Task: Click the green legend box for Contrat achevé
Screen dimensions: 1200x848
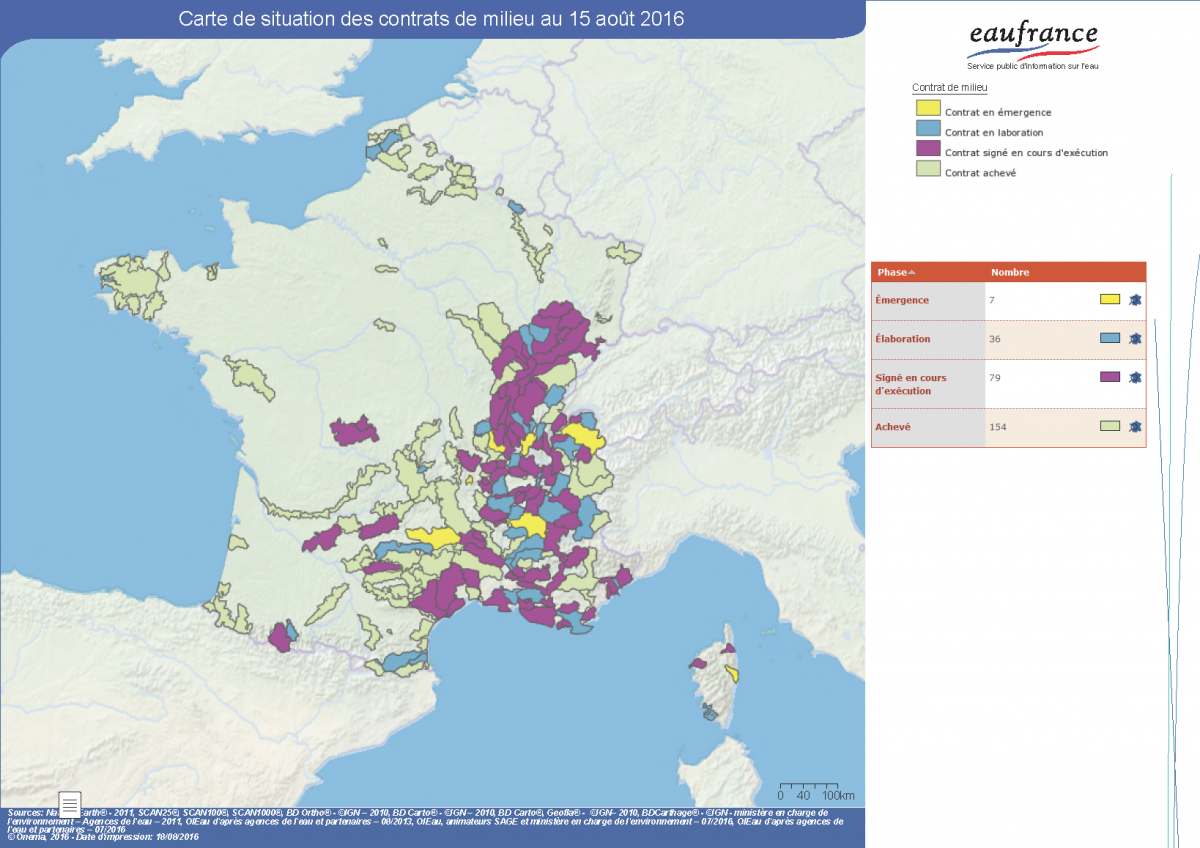Action: [928, 169]
